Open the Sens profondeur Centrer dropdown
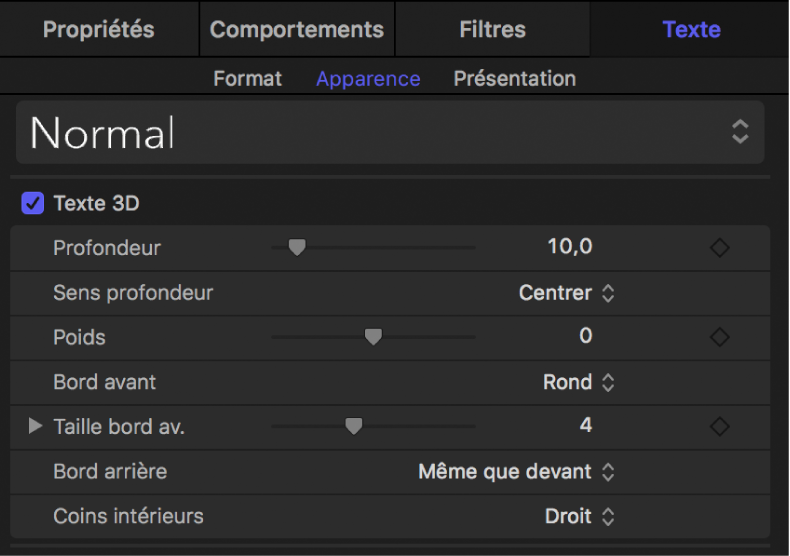Screen dimensions: 790x556 pyautogui.click(x=566, y=293)
